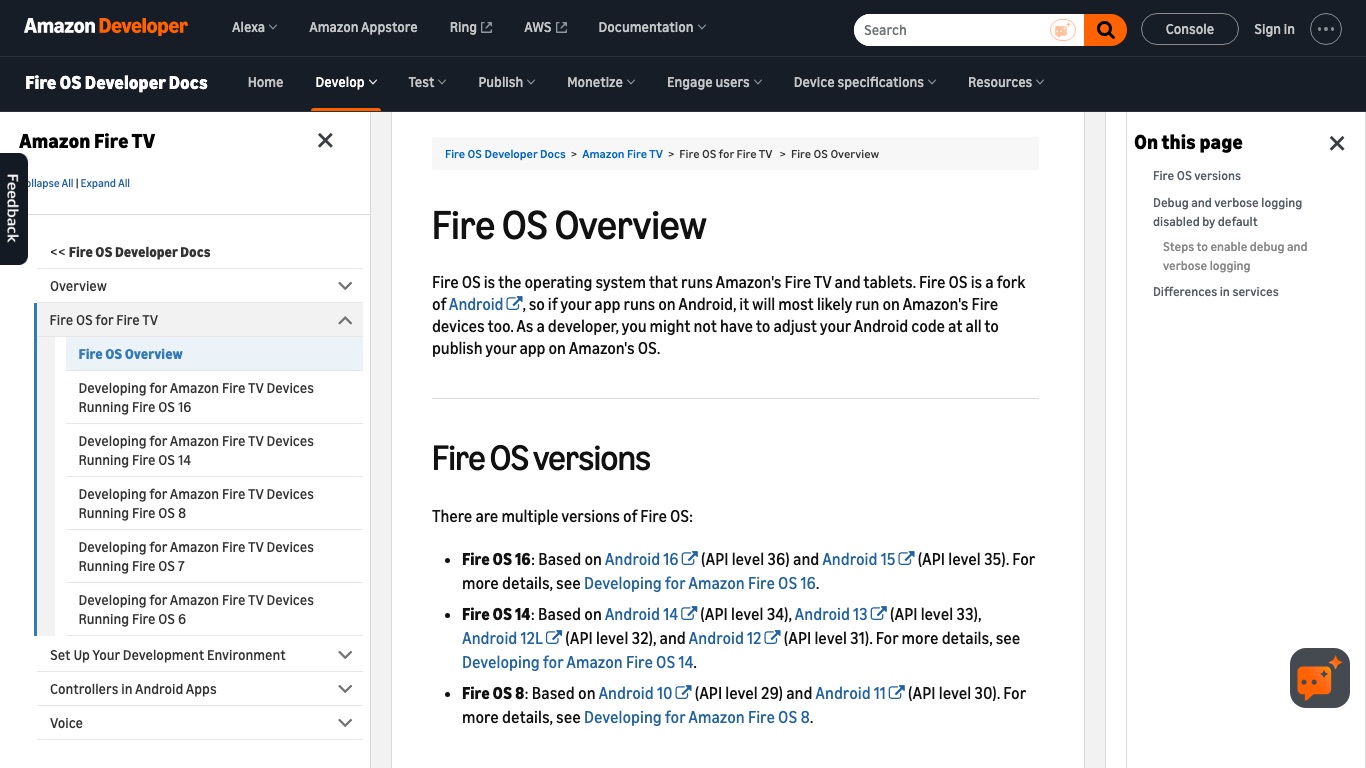
Task: Expand Controllers in Android Apps section
Action: [x=200, y=689]
